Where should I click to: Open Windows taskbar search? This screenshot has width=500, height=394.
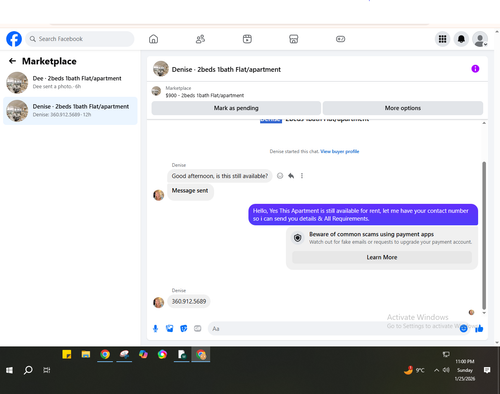(x=28, y=370)
